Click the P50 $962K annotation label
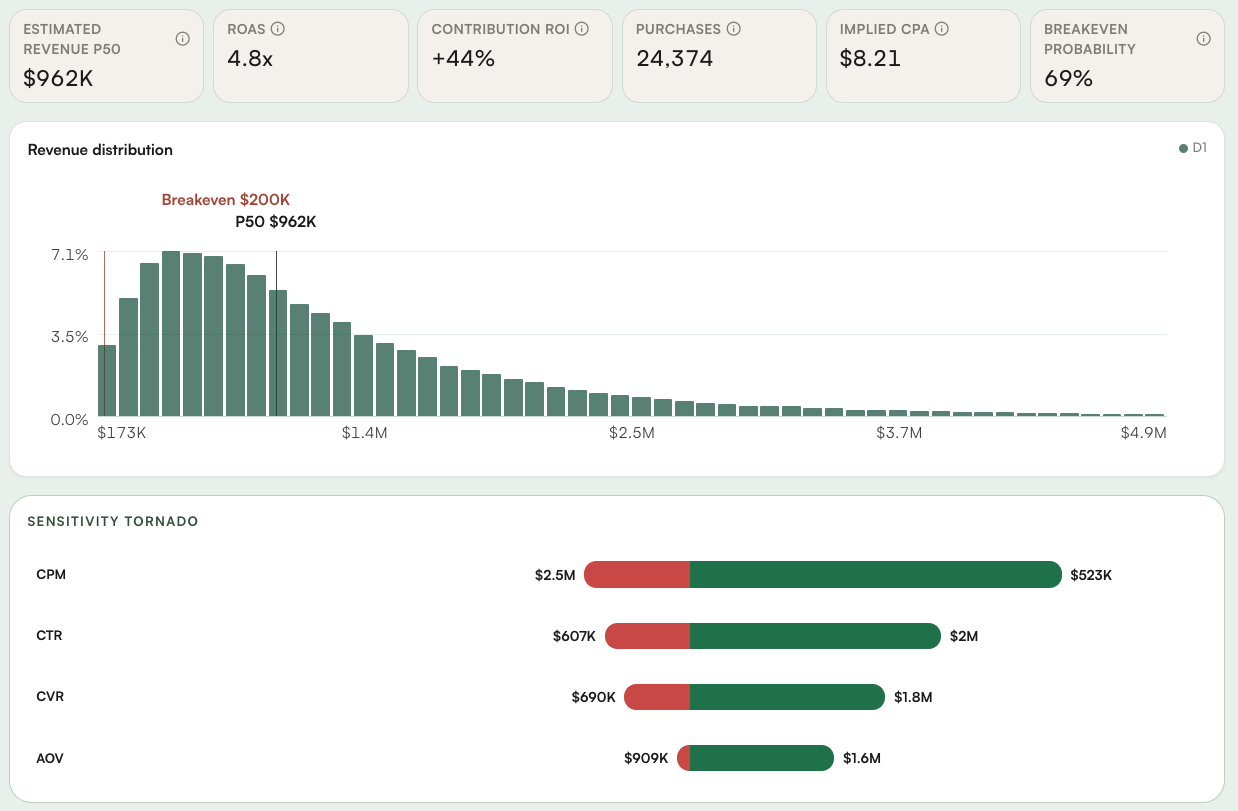The width and height of the screenshot is (1238, 811). click(x=276, y=222)
